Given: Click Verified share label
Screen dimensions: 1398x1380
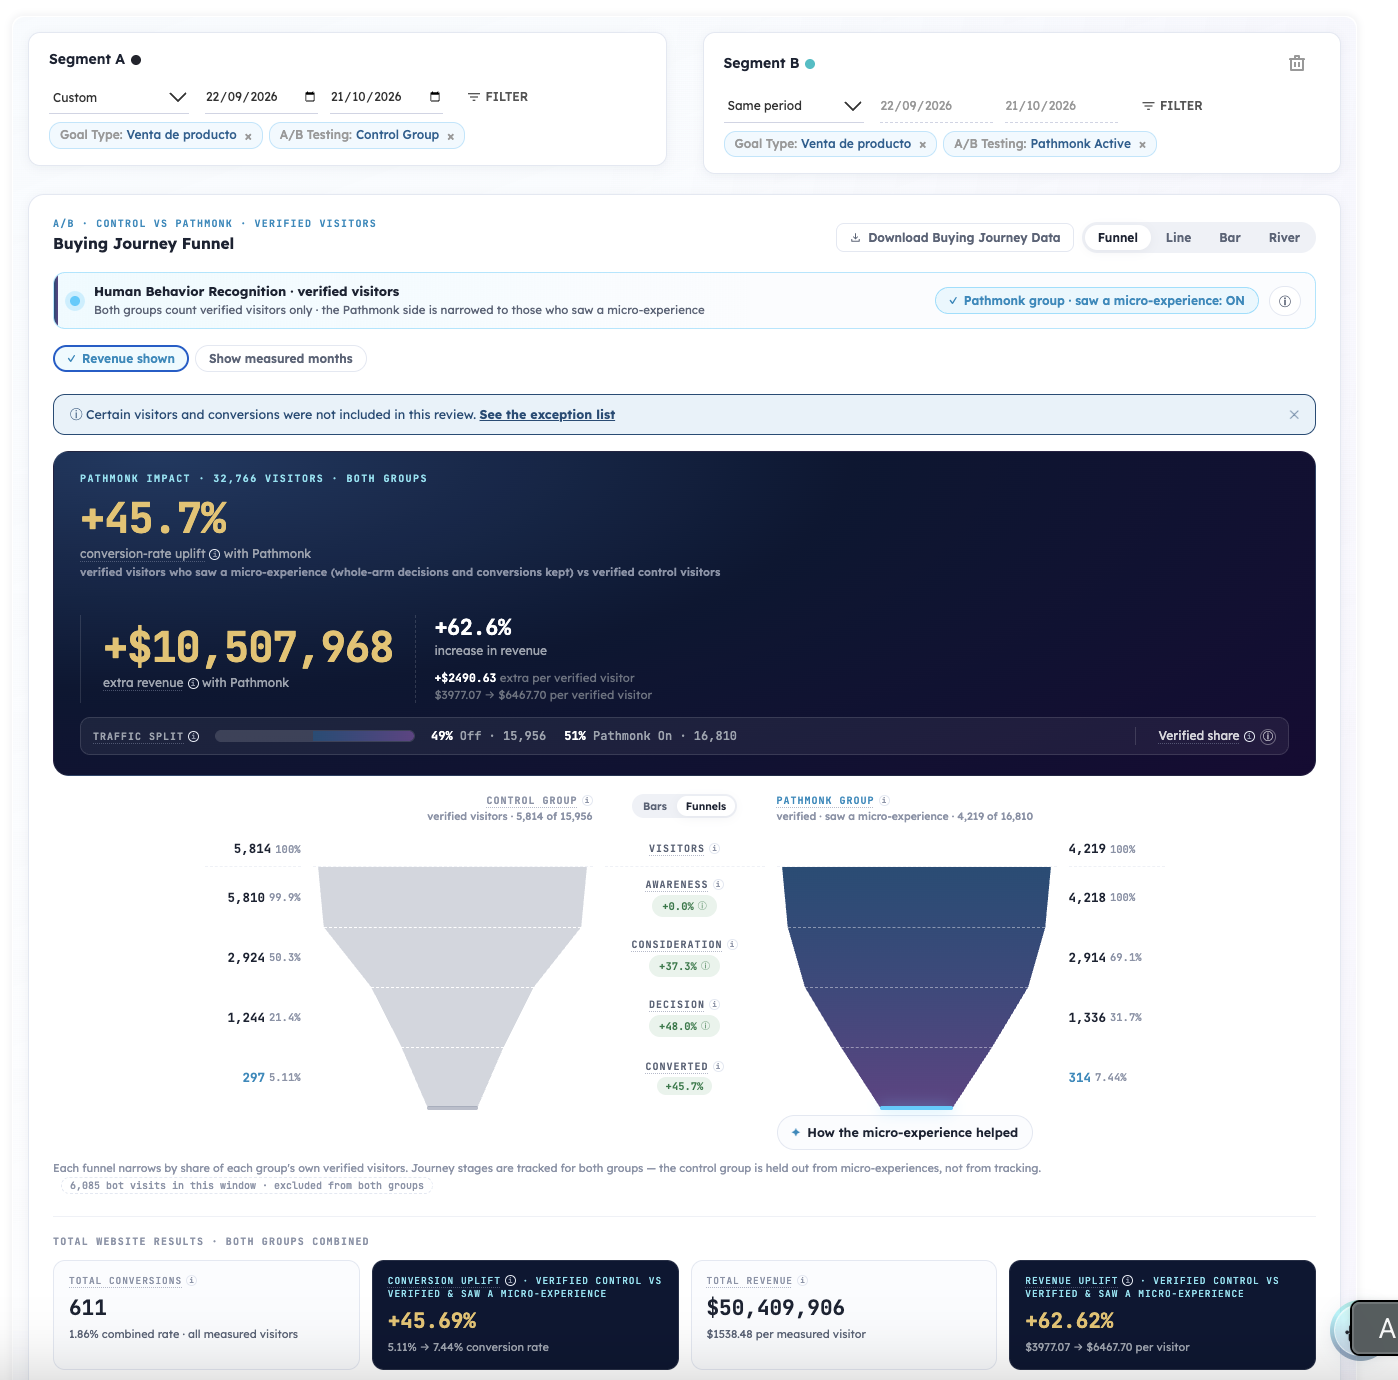Looking at the screenshot, I should tap(1198, 736).
